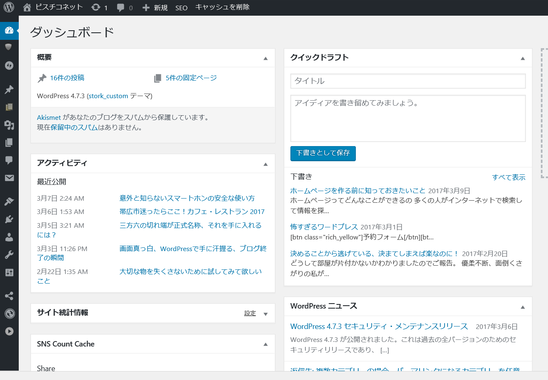The height and width of the screenshot is (380, 548).
Task: Open the Settings sidebar icon
Action: tap(9, 272)
